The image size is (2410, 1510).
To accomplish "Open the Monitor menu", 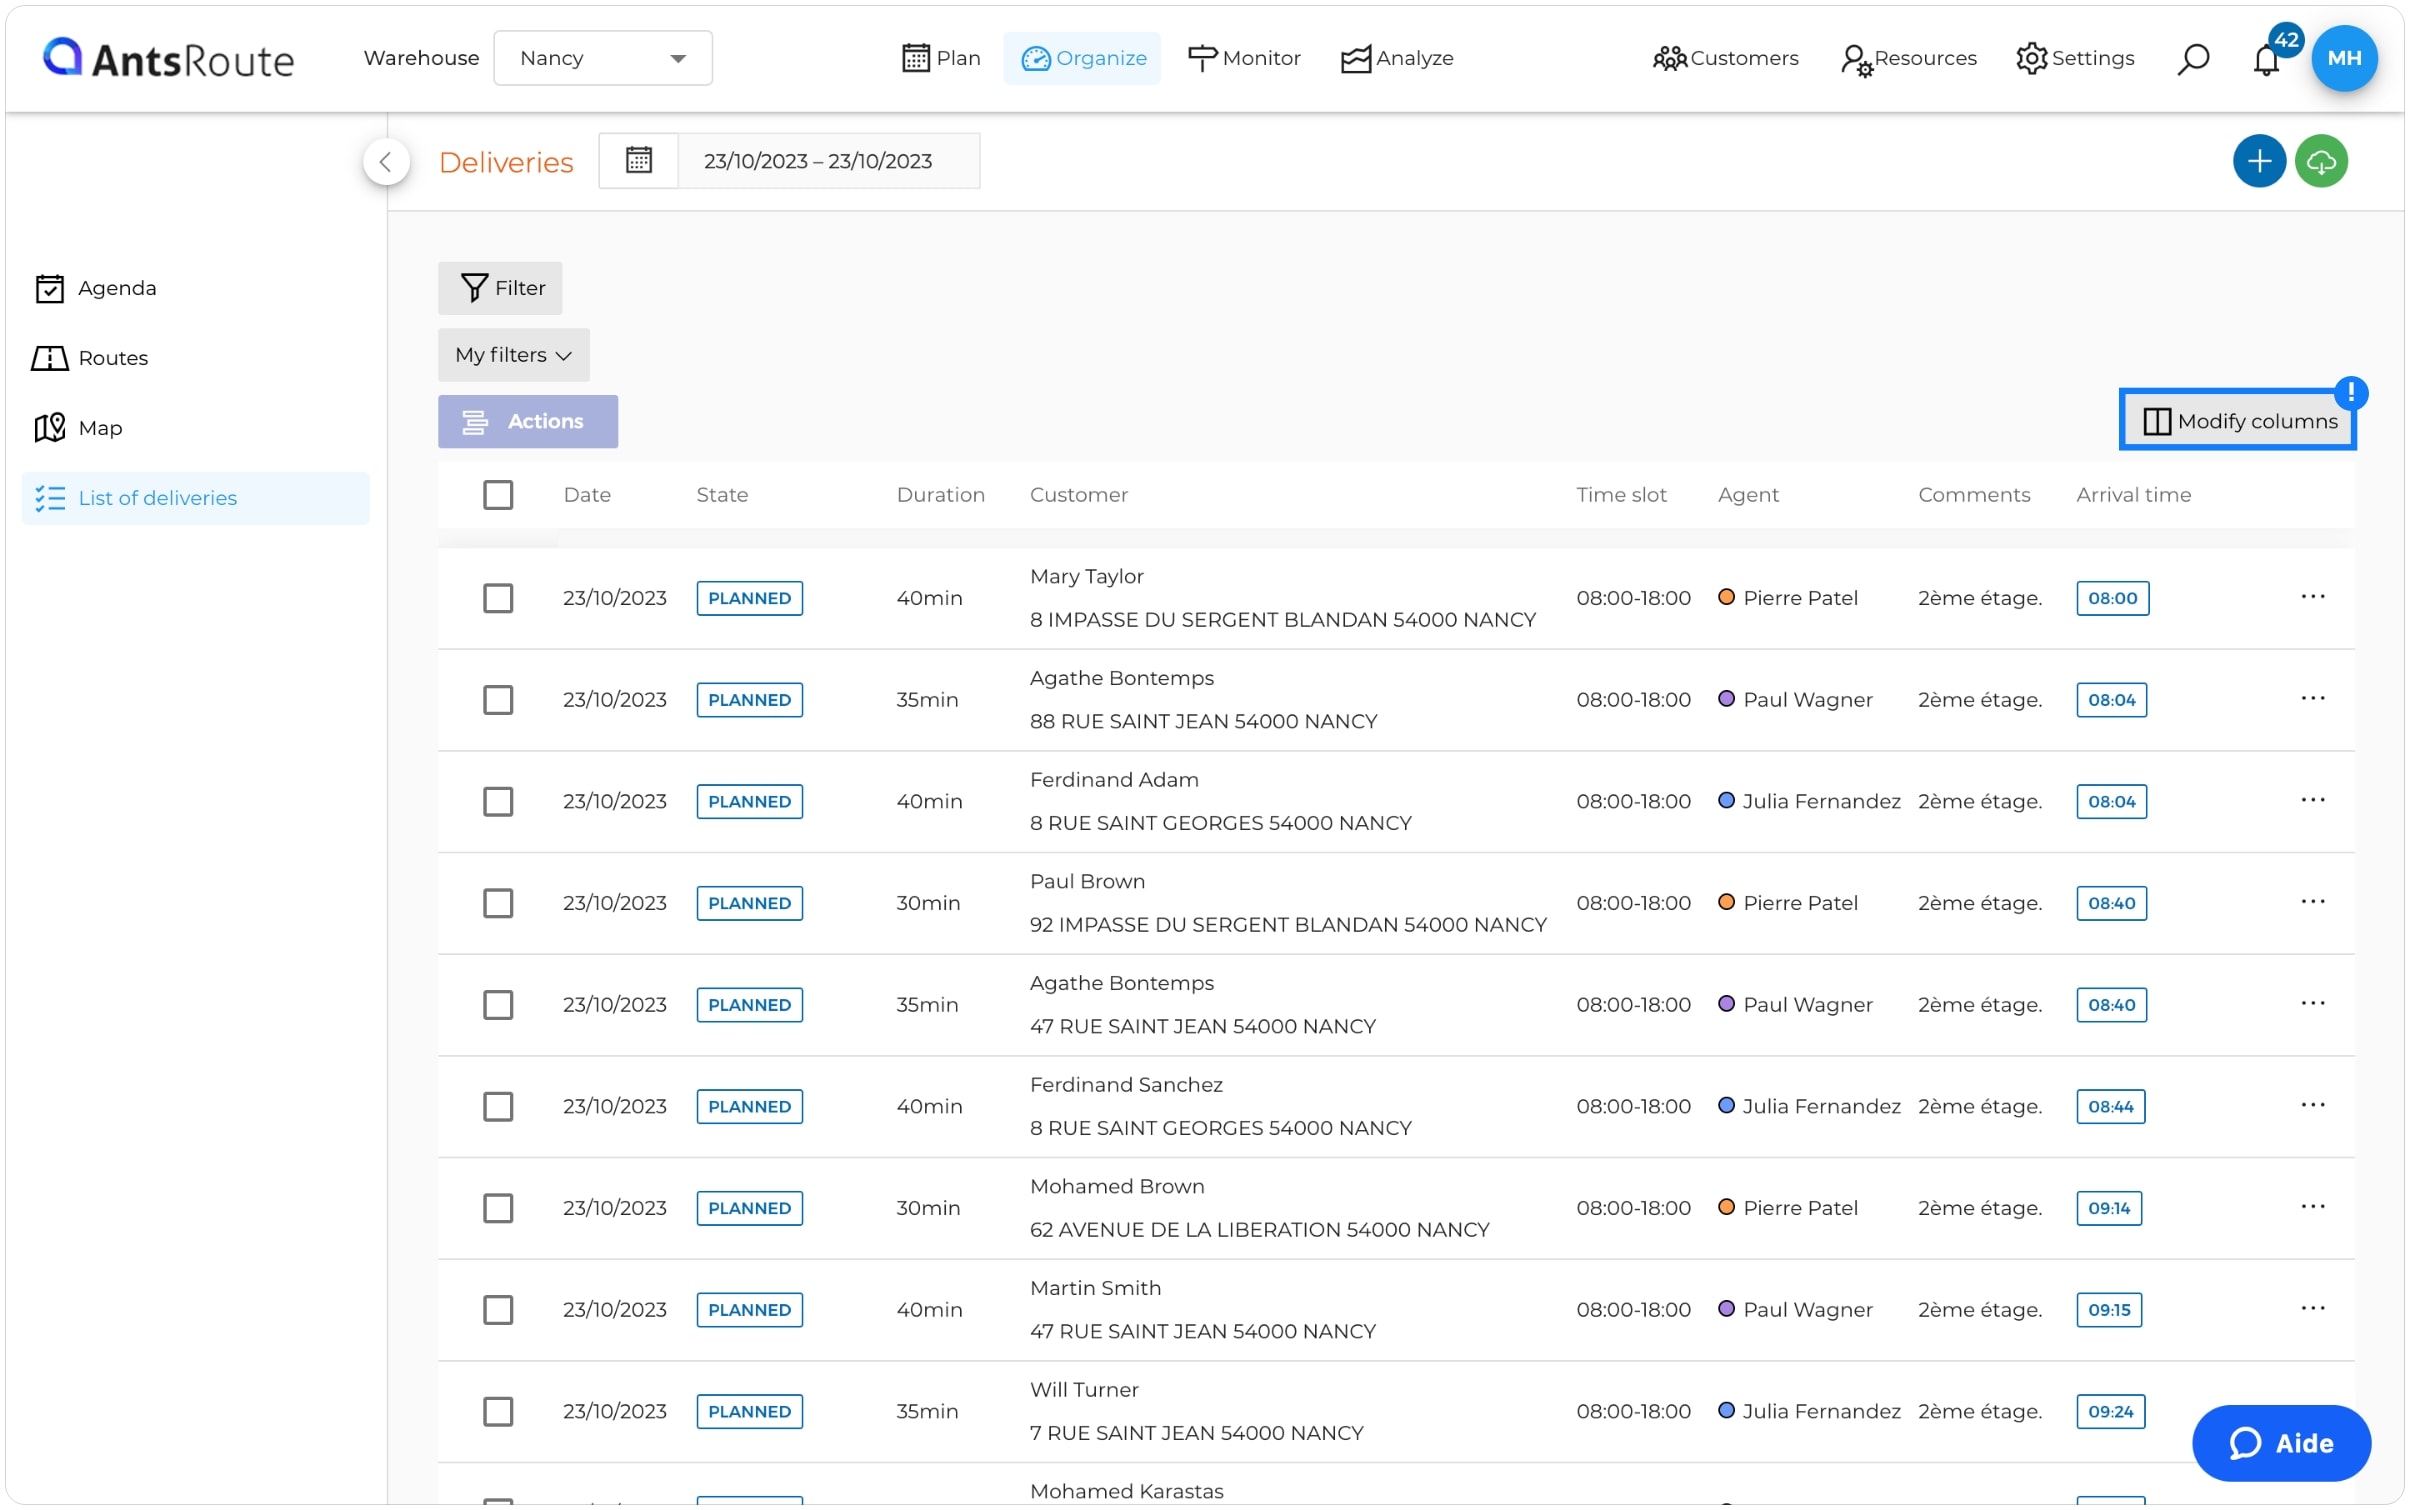I will (x=1243, y=58).
